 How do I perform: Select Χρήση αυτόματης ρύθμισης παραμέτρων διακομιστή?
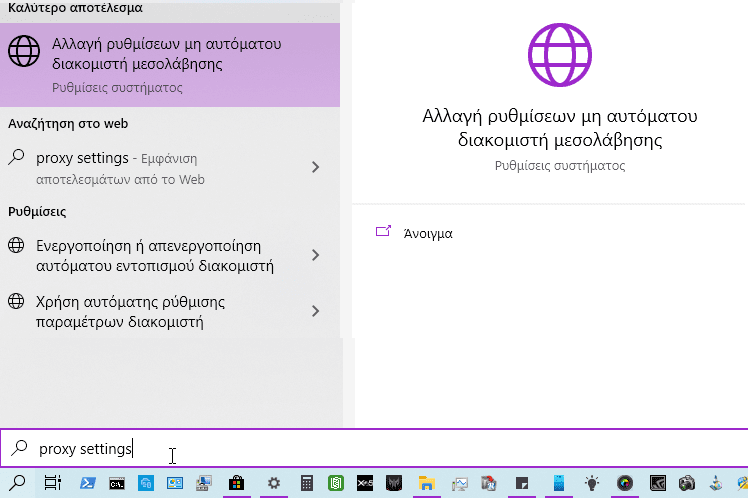[x=170, y=311]
